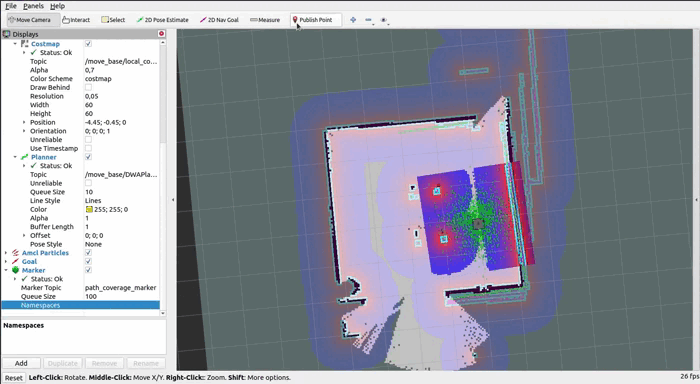Viewport: 700px width, 384px height.
Task: Disable the Planner display checkbox
Action: [x=88, y=157]
